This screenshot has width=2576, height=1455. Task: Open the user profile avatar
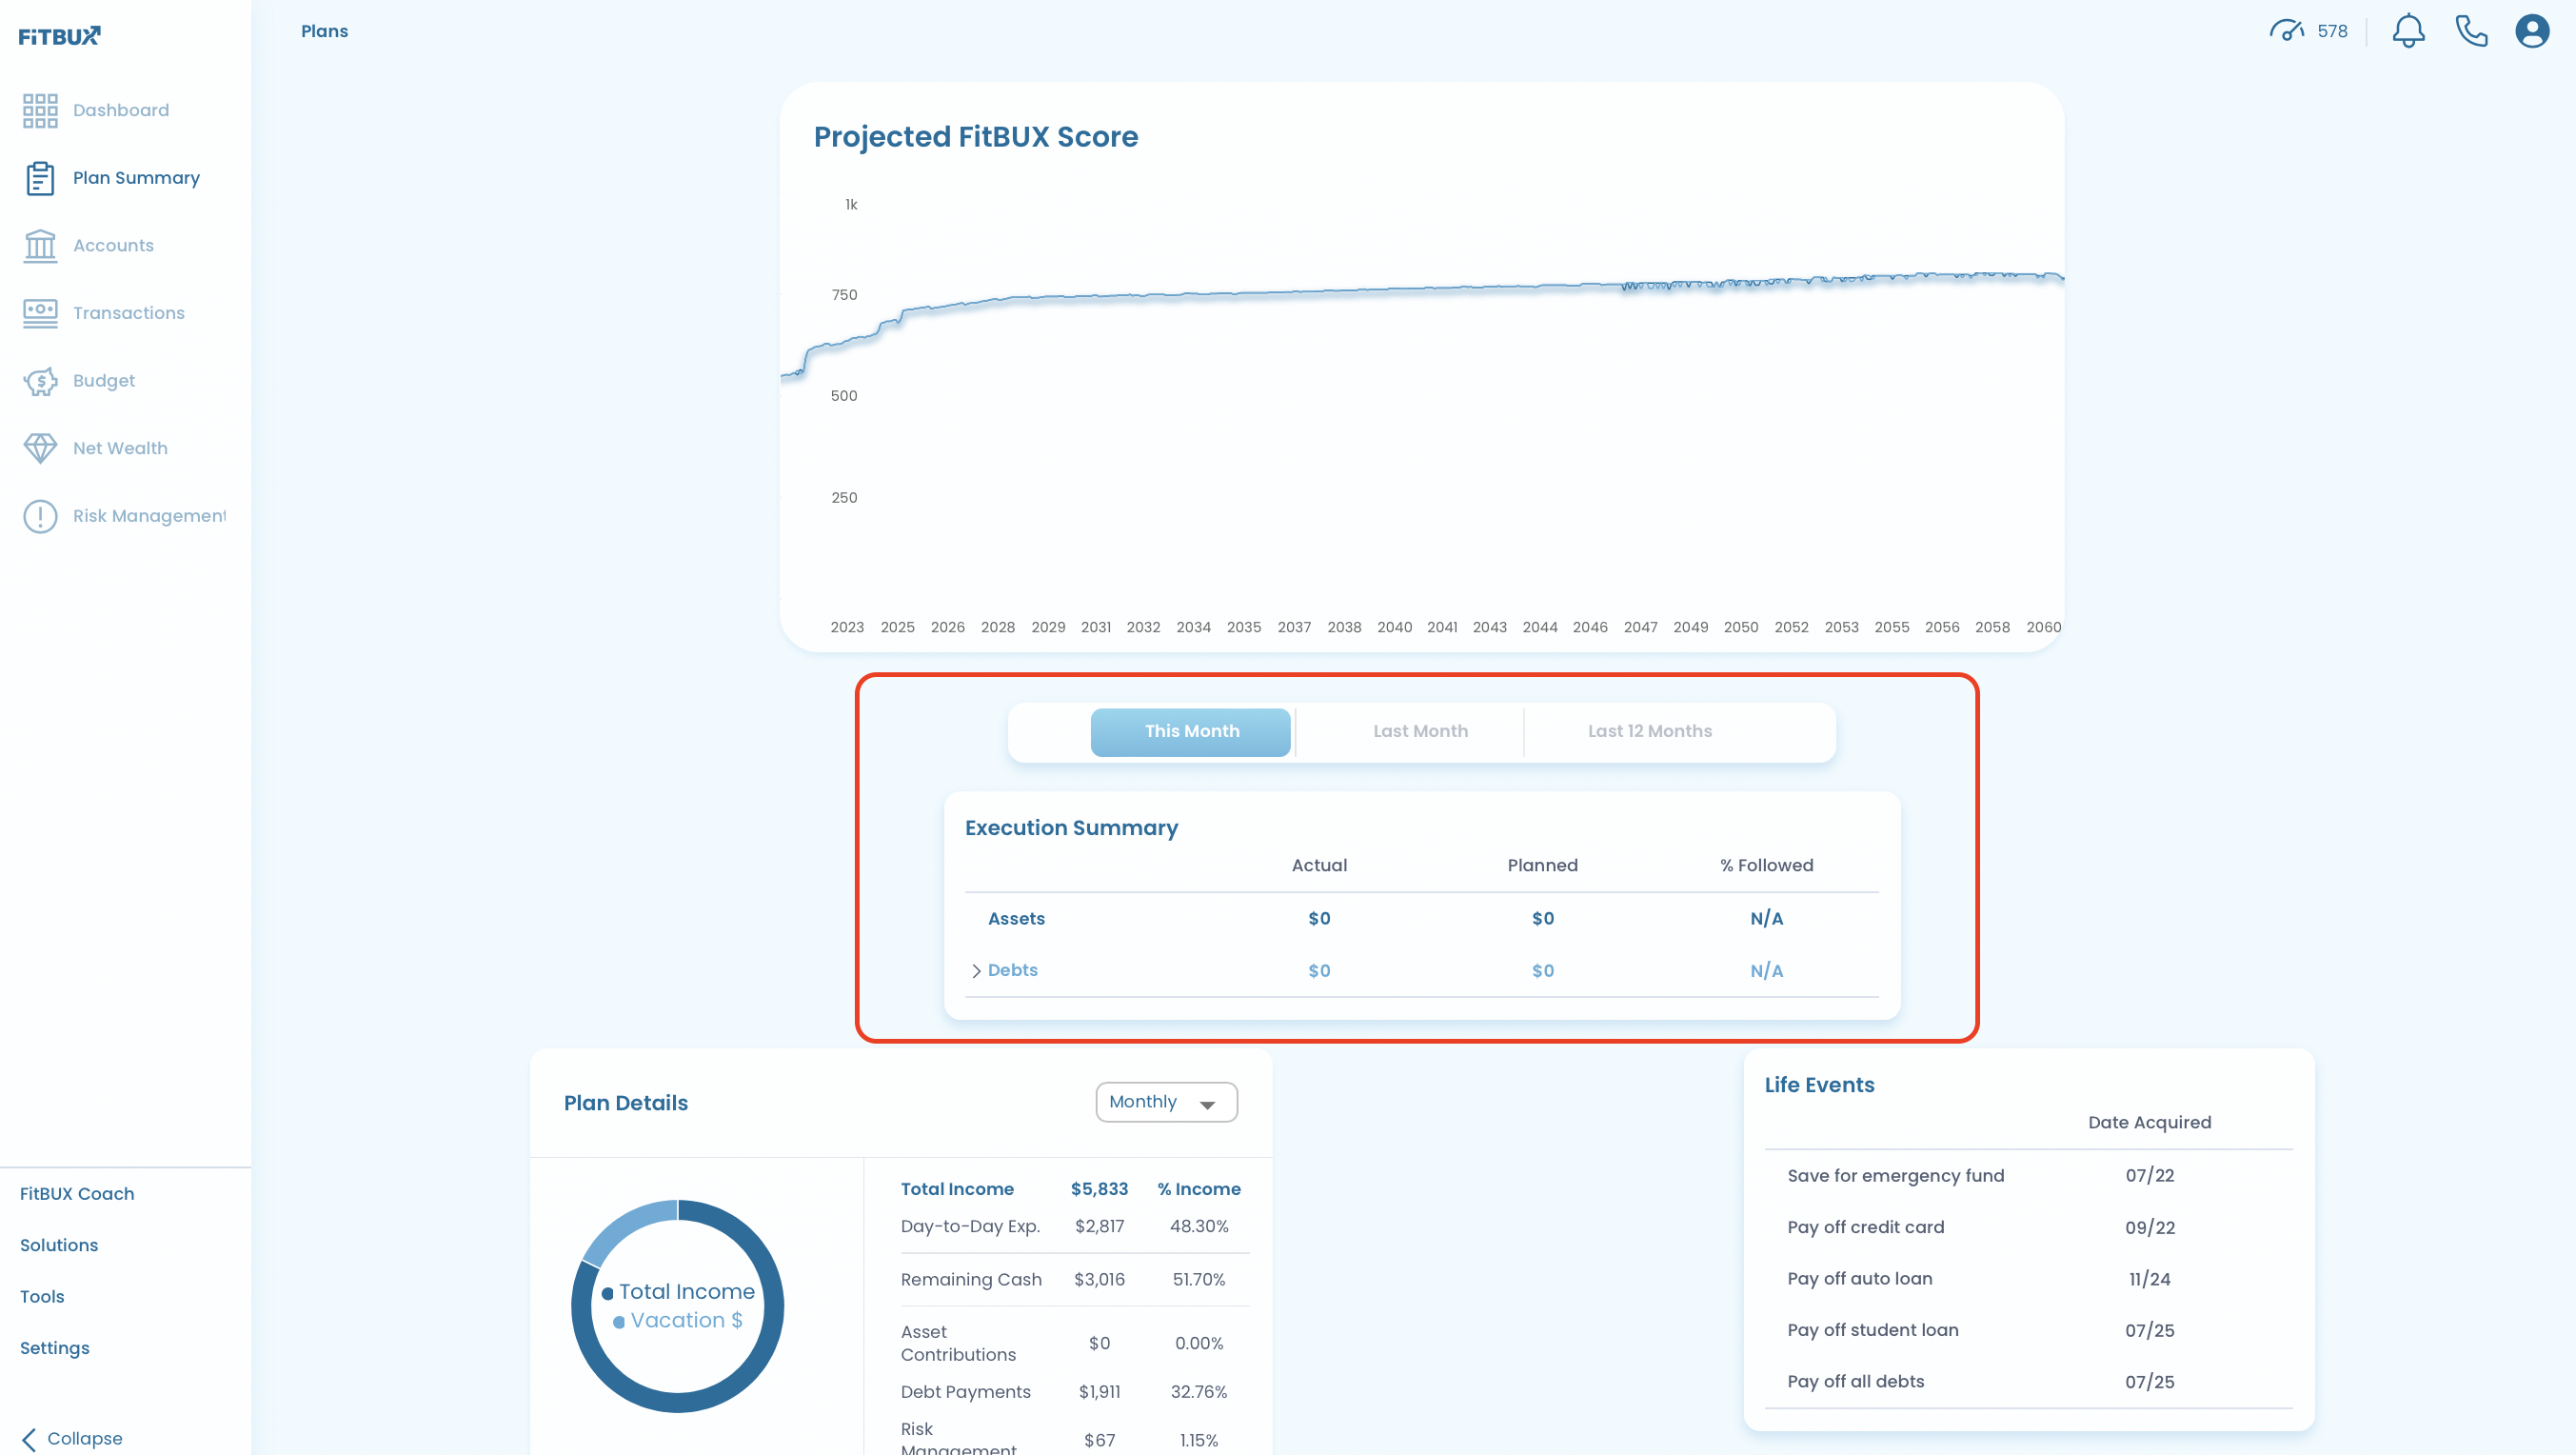tap(2532, 31)
